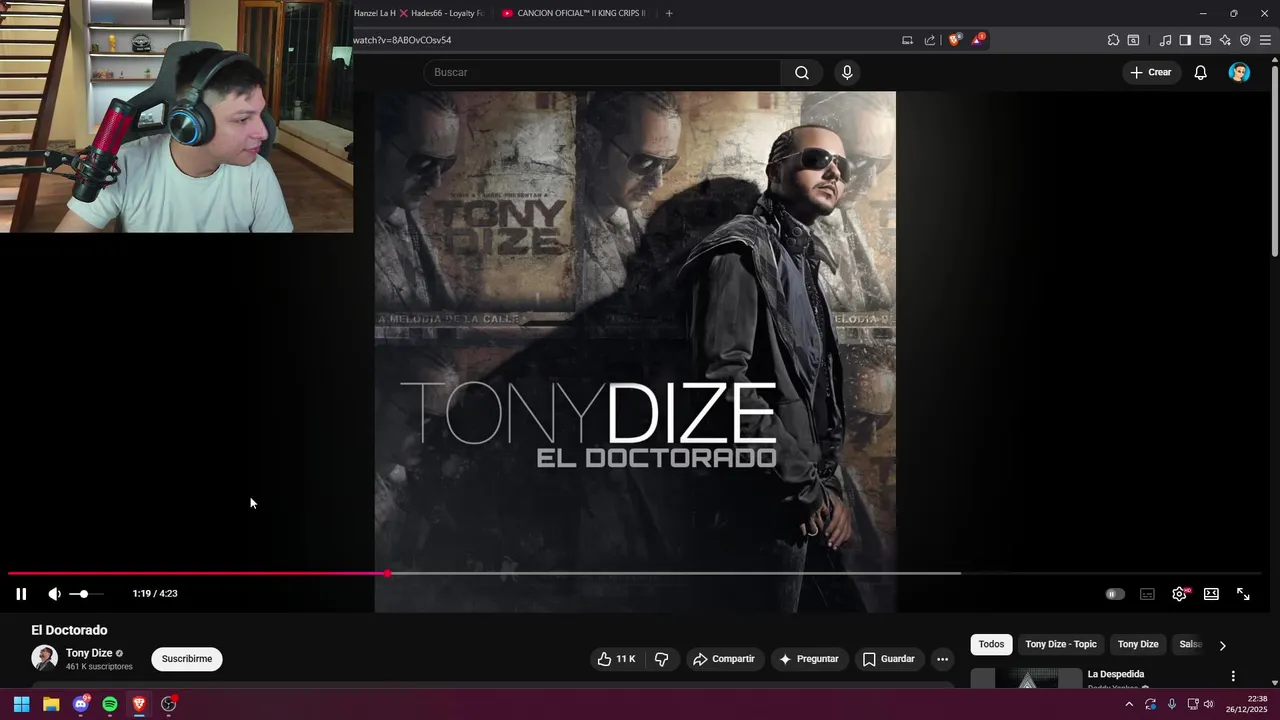The height and width of the screenshot is (720, 1280).
Task: Open a new browser tab
Action: [669, 13]
